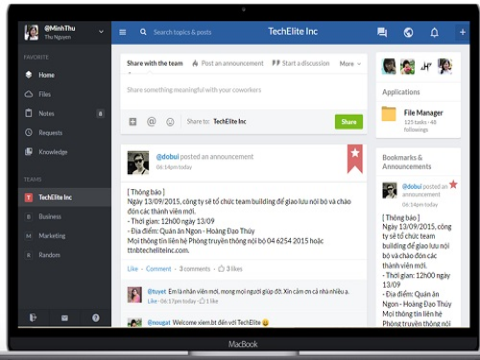
Task: Click the green Share button
Action: 349,122
